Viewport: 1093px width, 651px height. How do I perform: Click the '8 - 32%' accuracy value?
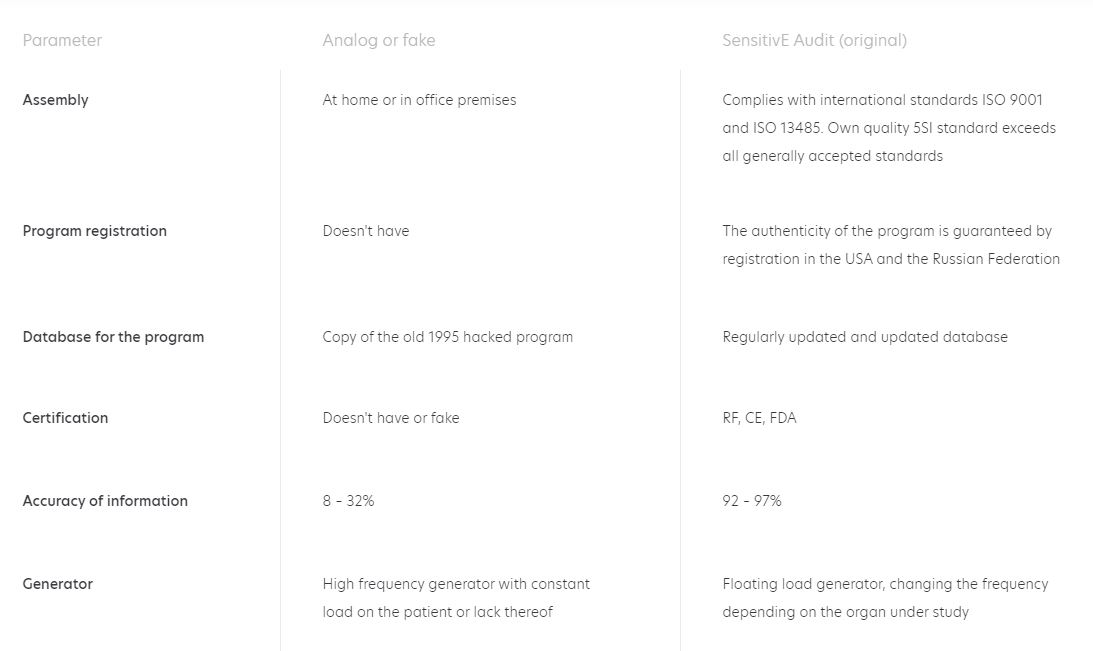coord(348,501)
